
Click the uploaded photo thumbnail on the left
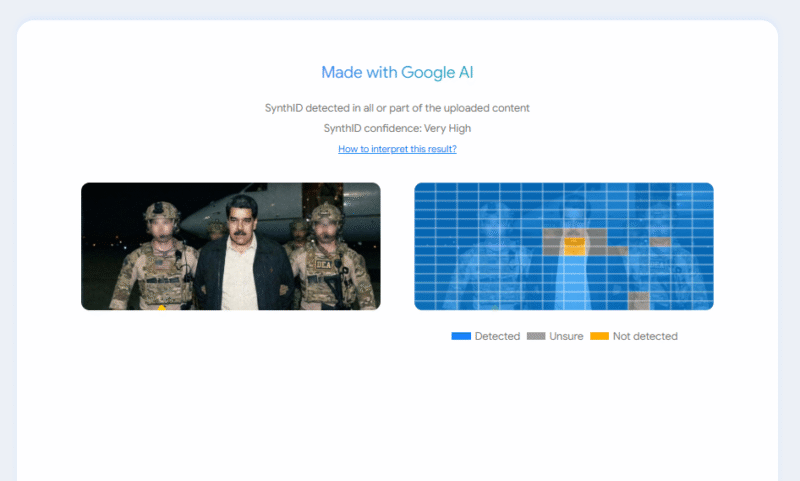(230, 246)
